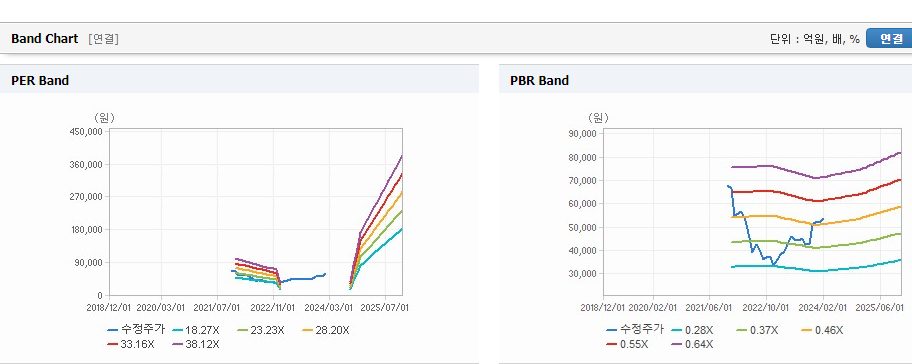
Task: Click the 2022/11/01 x-axis label
Action: coord(273,307)
